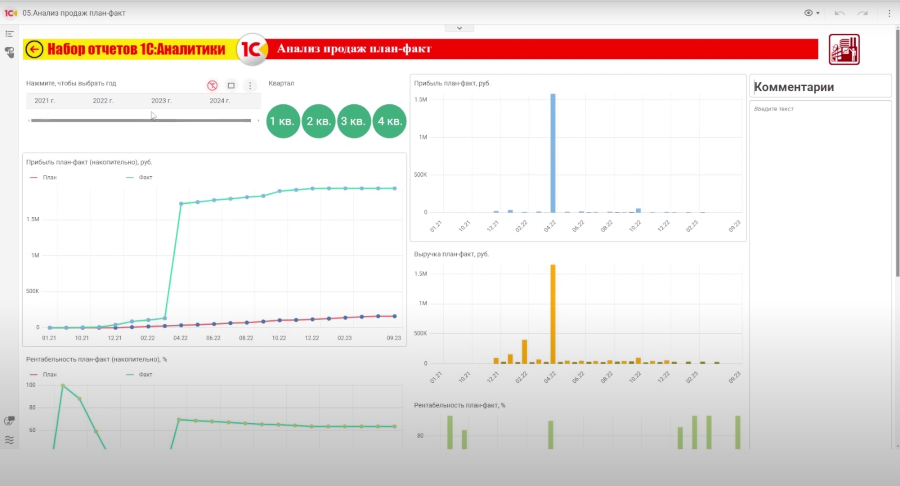Undo the last action
900x486 pixels.
[x=840, y=13]
